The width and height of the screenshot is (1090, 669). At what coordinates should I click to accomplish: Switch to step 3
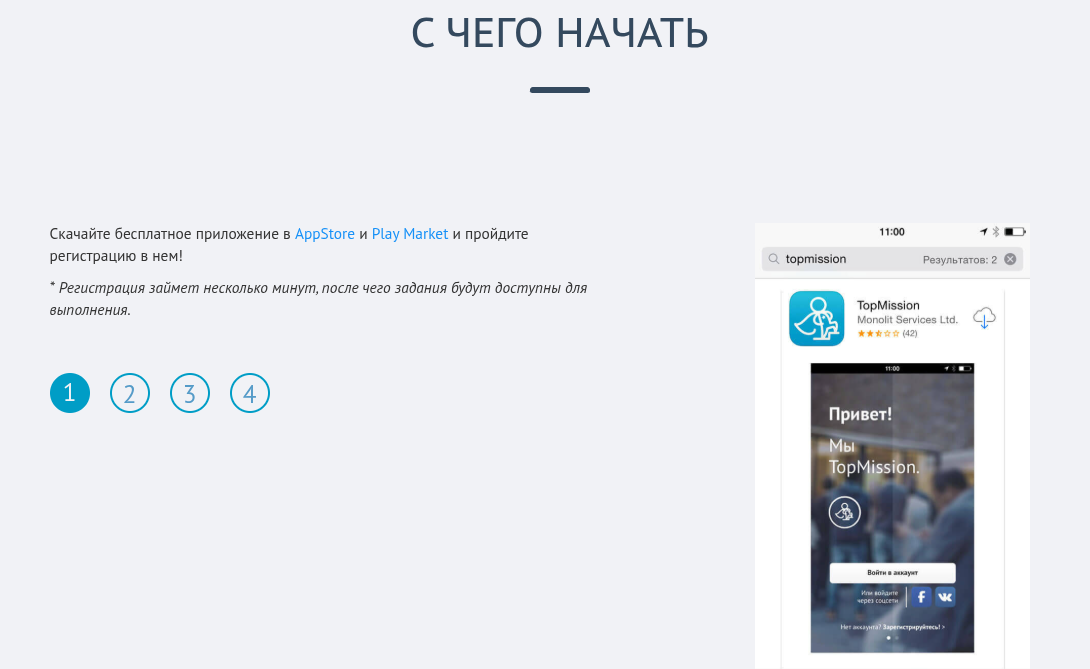point(190,393)
